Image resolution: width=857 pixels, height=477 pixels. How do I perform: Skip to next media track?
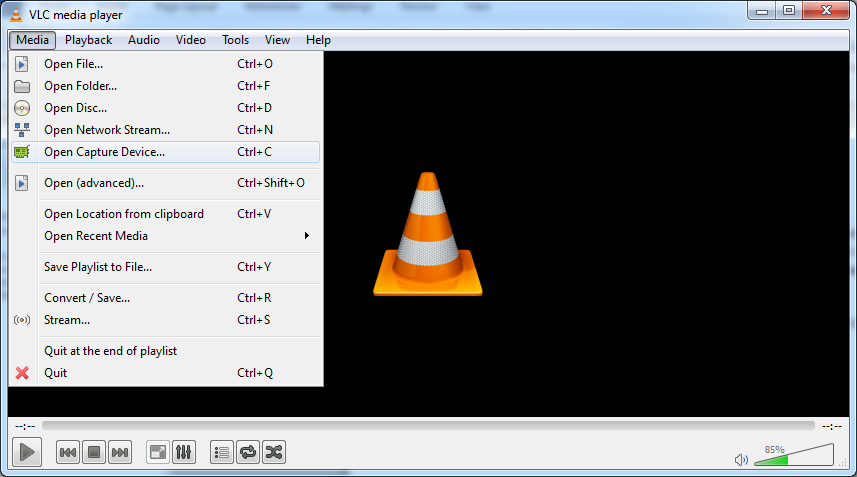(x=120, y=452)
